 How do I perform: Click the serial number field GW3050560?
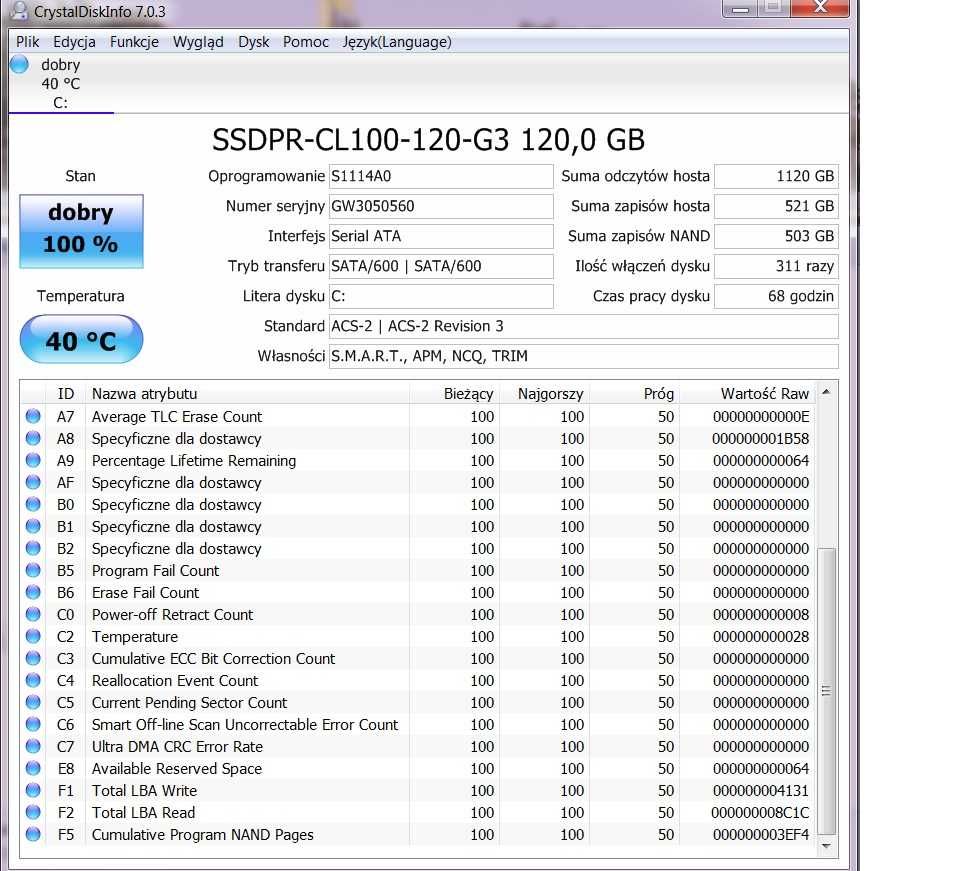(441, 206)
